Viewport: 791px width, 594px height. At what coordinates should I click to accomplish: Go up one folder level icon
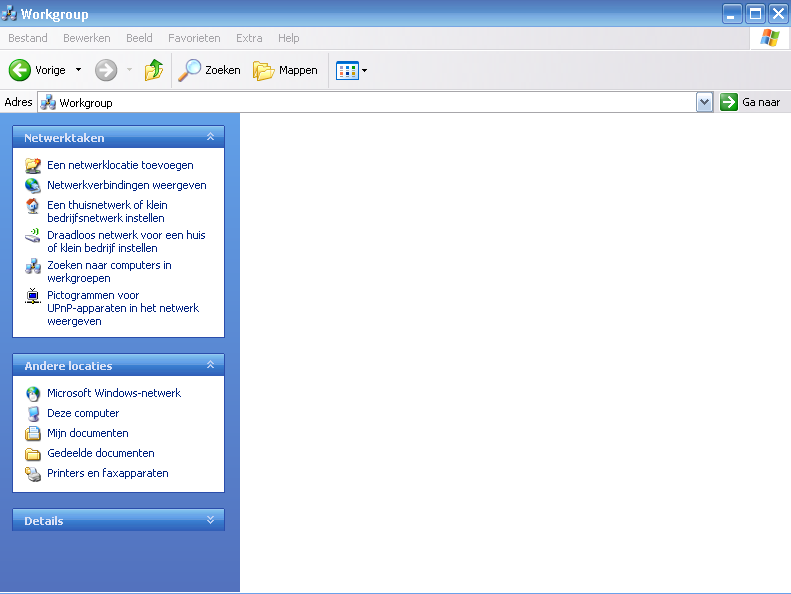[154, 70]
